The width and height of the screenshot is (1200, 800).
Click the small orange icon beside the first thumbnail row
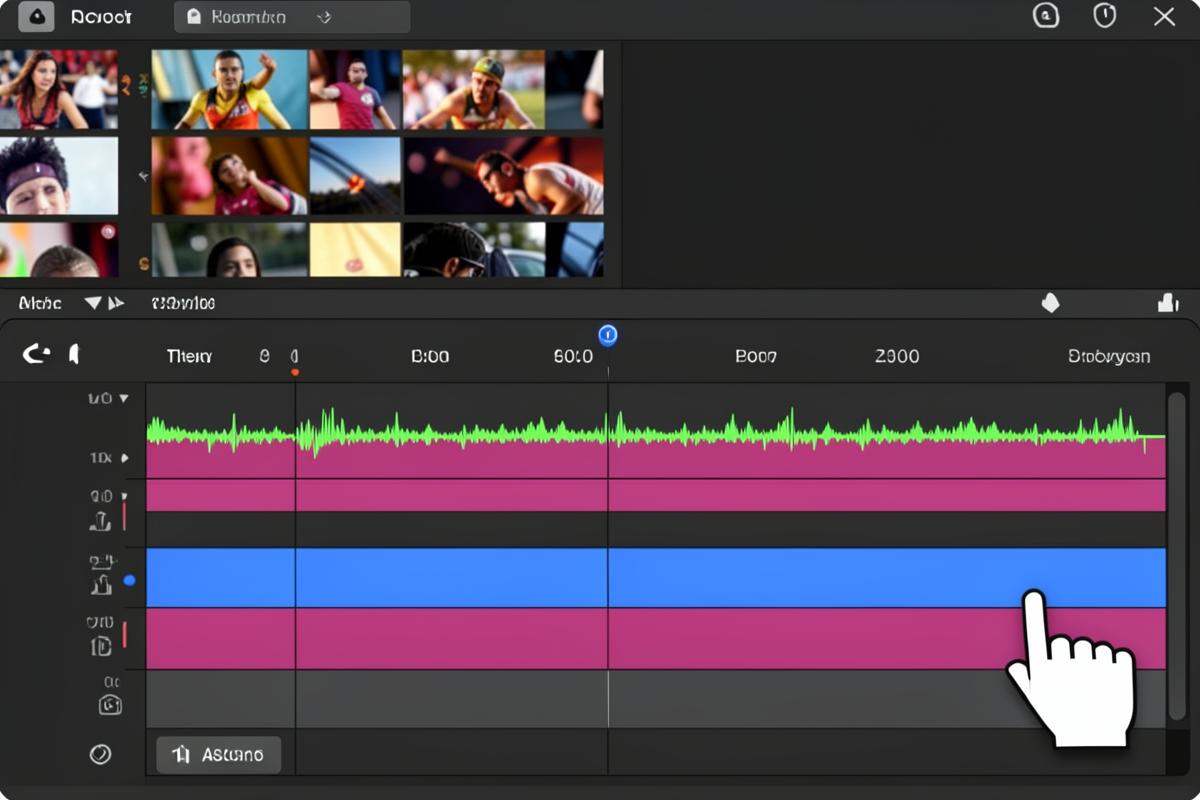point(127,87)
